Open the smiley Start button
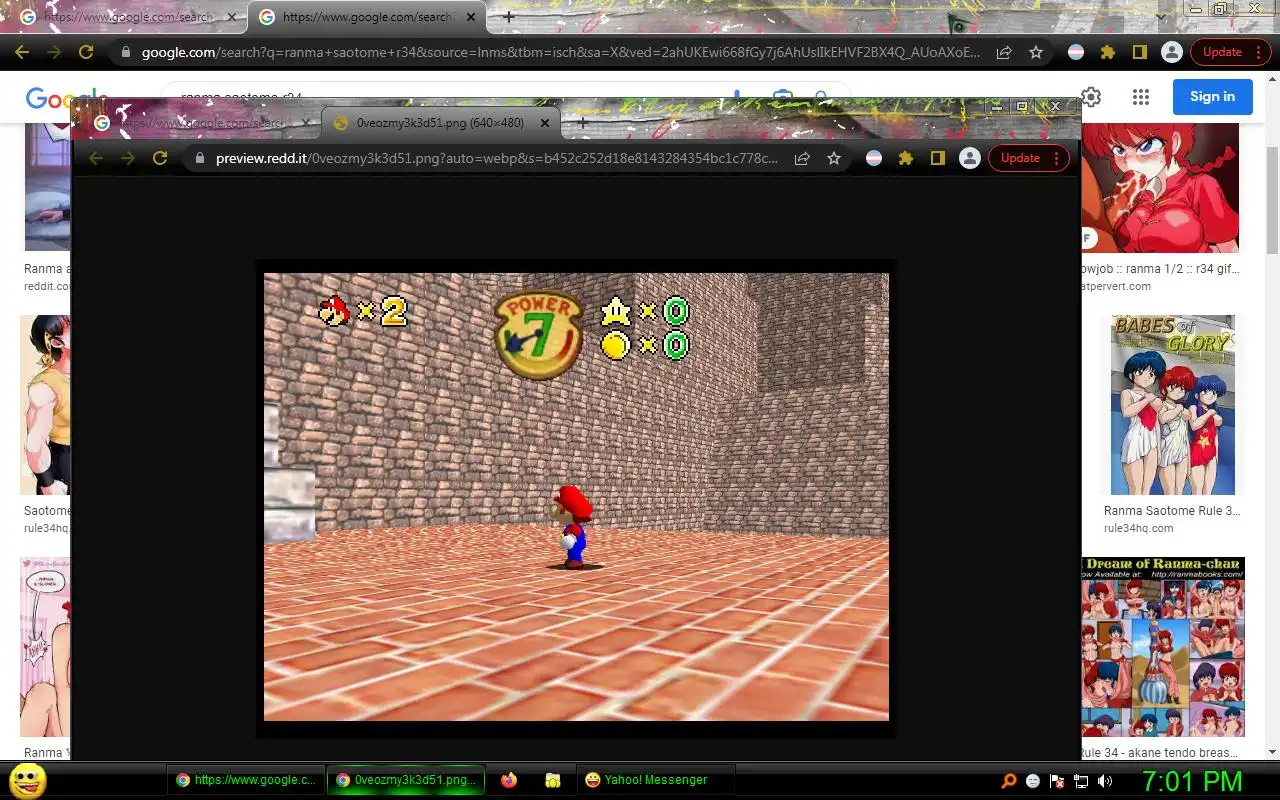Image resolution: width=1280 pixels, height=800 pixels. point(28,780)
